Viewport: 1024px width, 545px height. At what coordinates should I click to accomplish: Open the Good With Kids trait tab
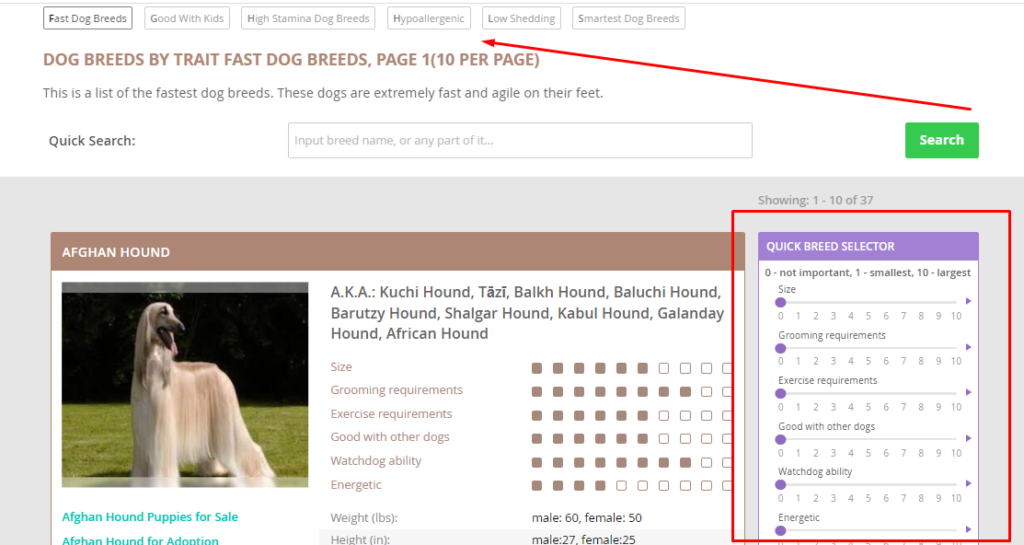coord(187,18)
